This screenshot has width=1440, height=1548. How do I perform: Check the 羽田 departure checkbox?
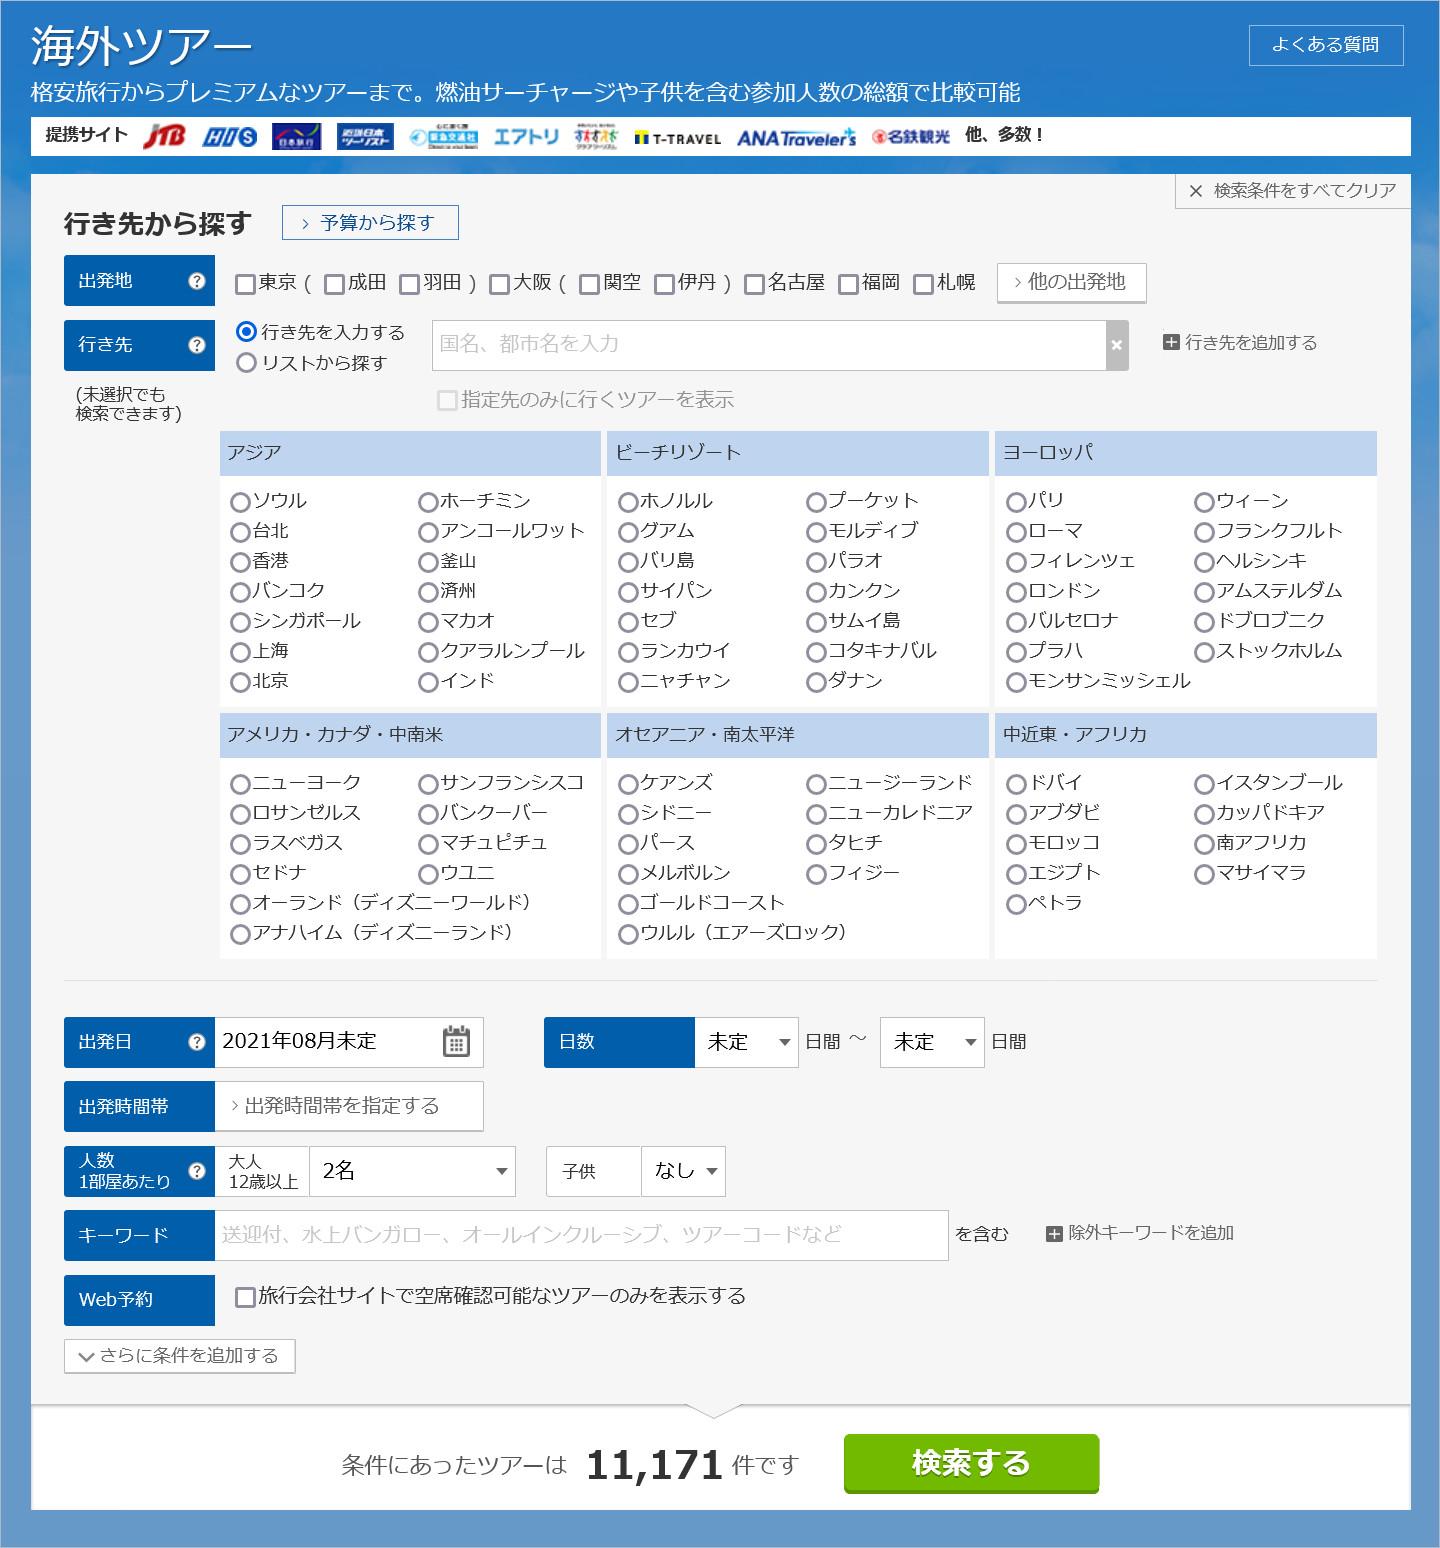coord(409,284)
